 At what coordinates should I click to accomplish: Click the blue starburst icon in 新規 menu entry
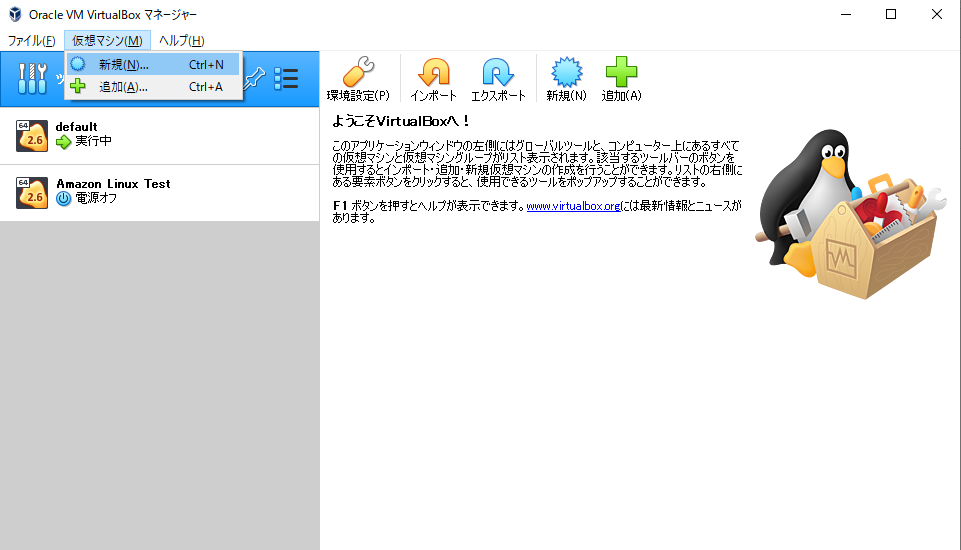(78, 64)
